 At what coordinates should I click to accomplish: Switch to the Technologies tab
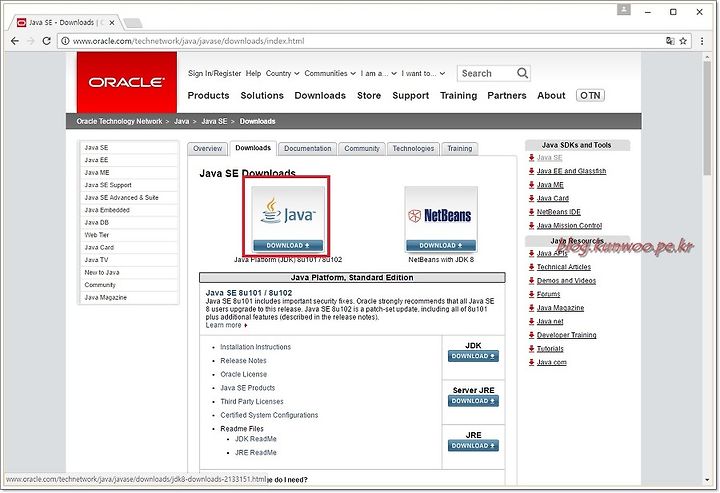pyautogui.click(x=413, y=149)
